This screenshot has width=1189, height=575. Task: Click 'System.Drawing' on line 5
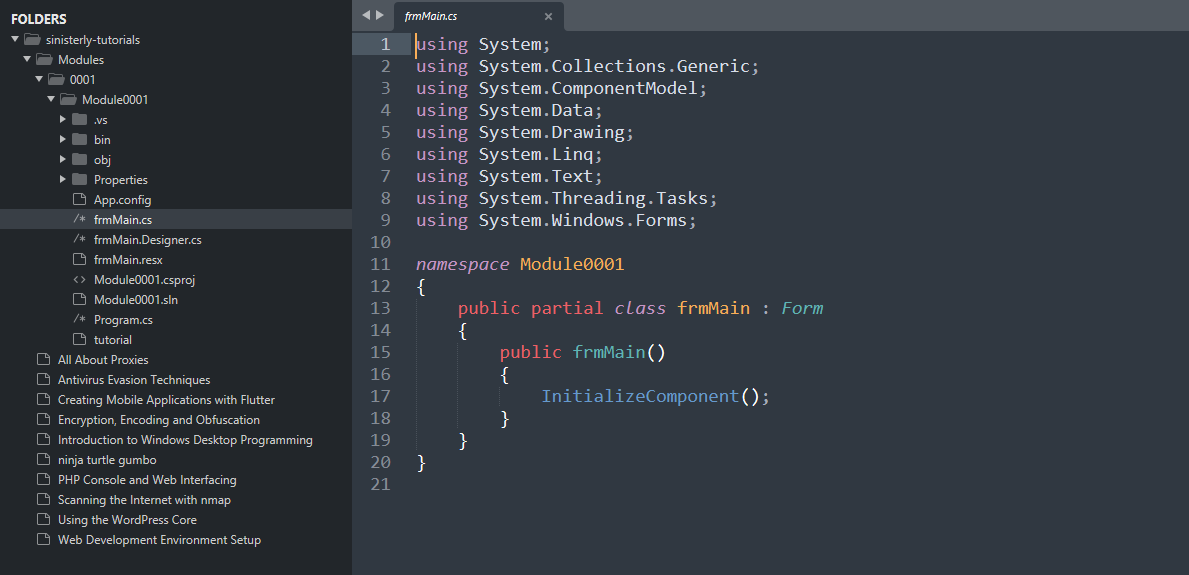tap(551, 132)
